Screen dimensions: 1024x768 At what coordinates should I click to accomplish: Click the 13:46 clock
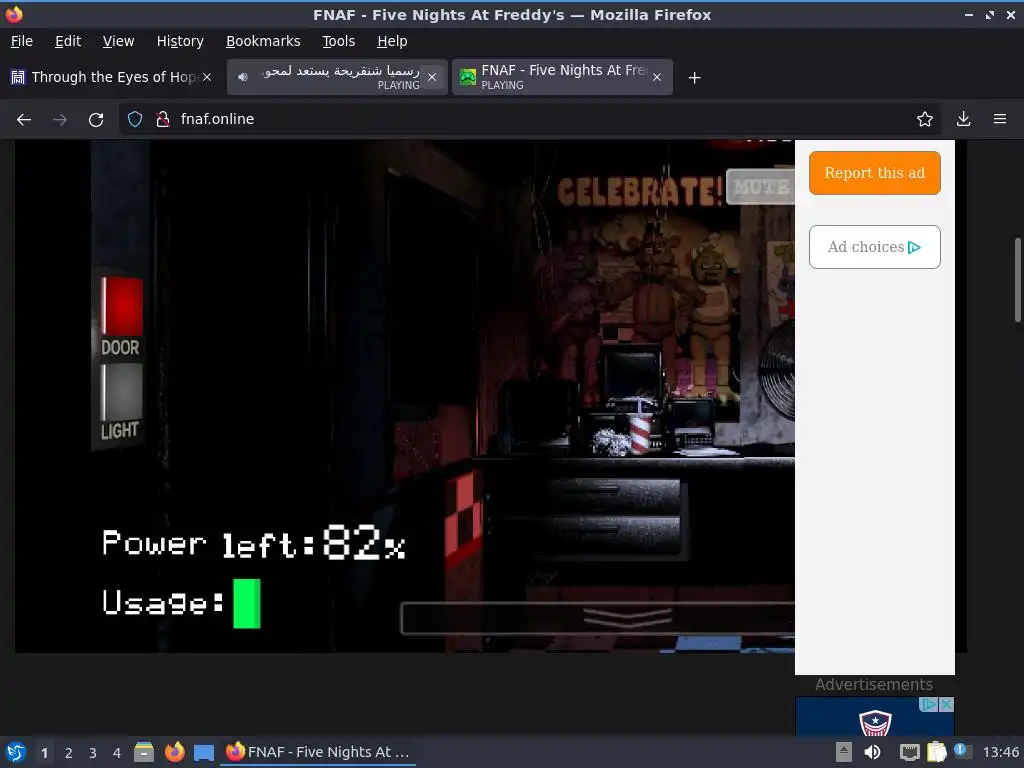pyautogui.click(x=1000, y=752)
